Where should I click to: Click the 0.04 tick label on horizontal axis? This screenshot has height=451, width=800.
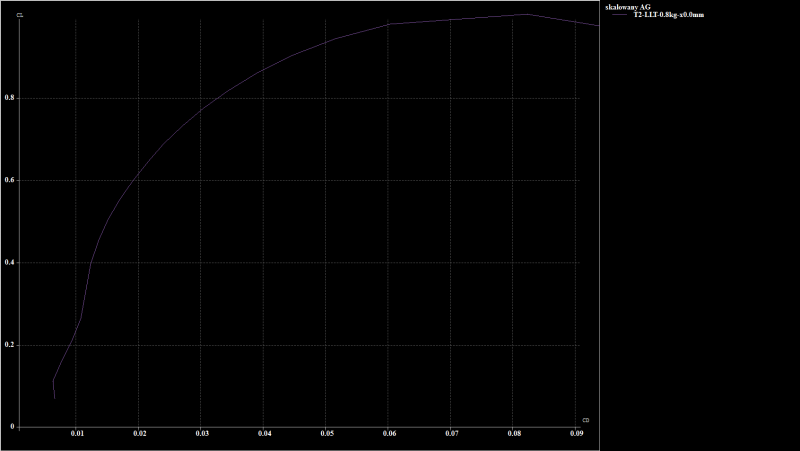[x=265, y=434]
